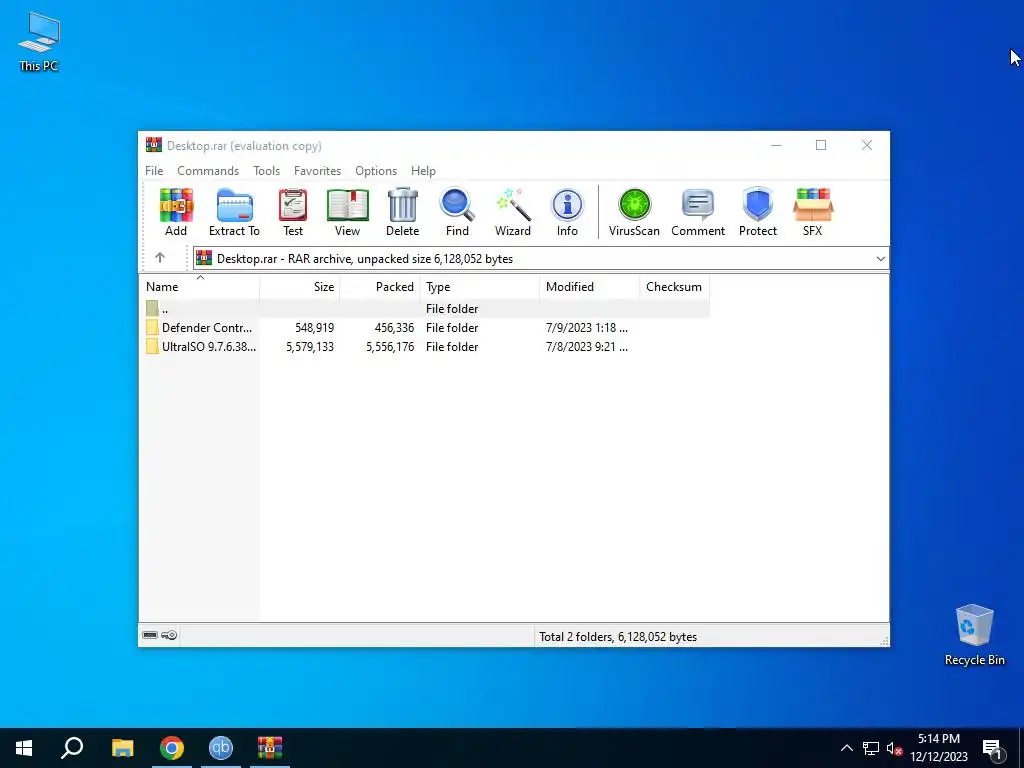Launch the Wizard wand icon
The width and height of the screenshot is (1024, 768).
point(513,212)
